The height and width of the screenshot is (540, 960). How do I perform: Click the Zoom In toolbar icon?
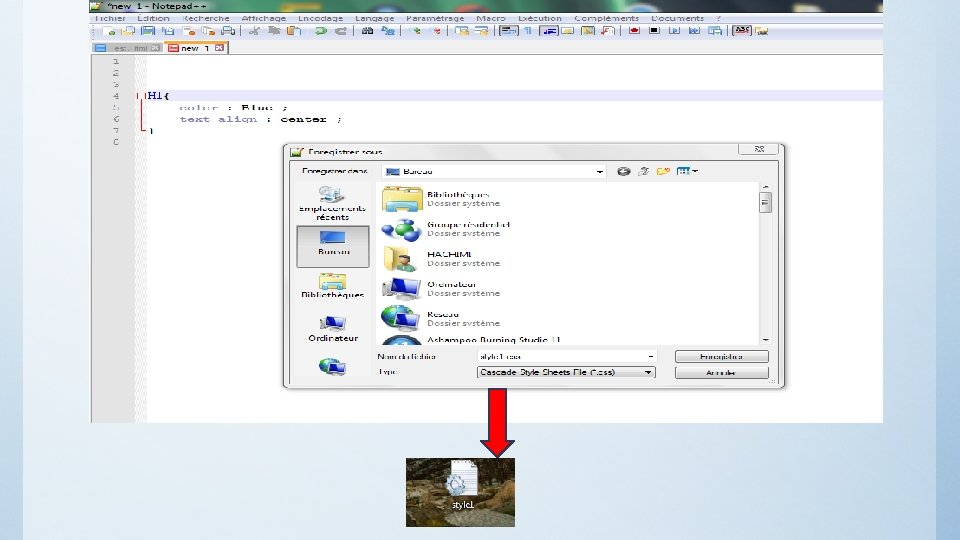416,31
